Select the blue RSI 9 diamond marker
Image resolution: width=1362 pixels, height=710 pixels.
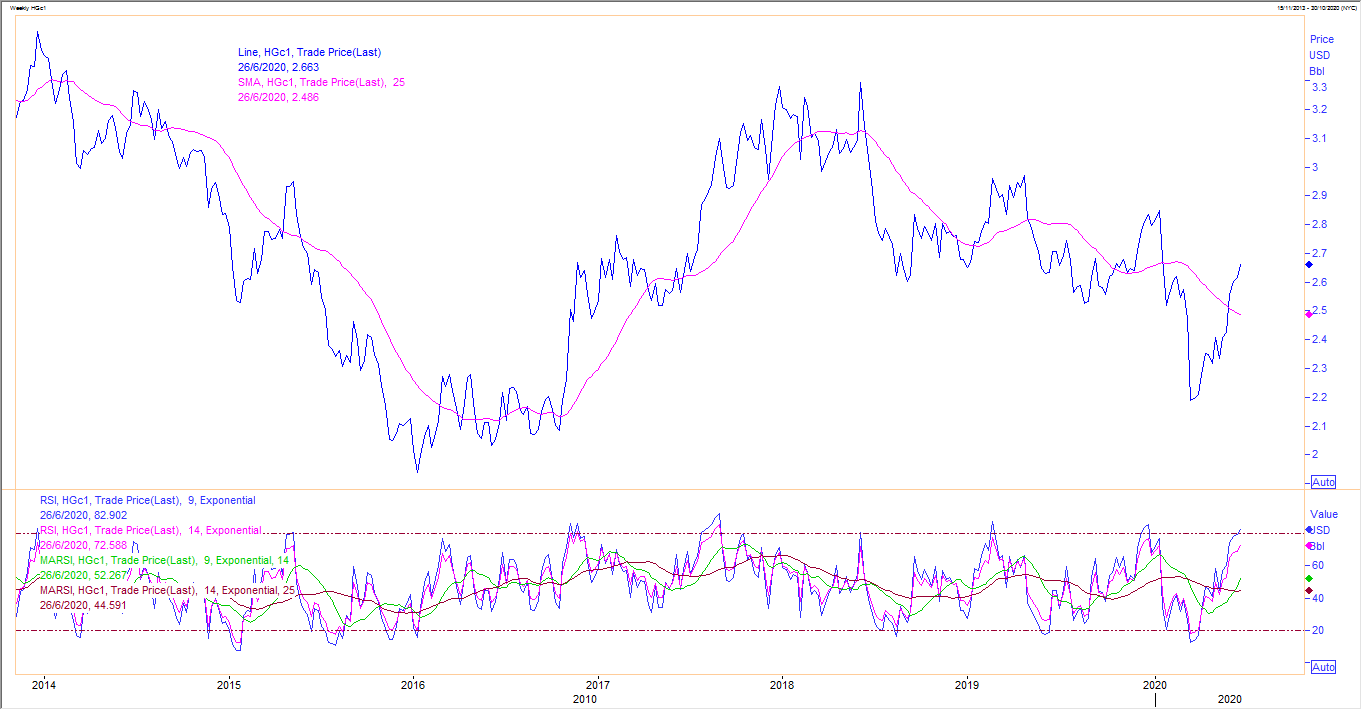click(1310, 529)
